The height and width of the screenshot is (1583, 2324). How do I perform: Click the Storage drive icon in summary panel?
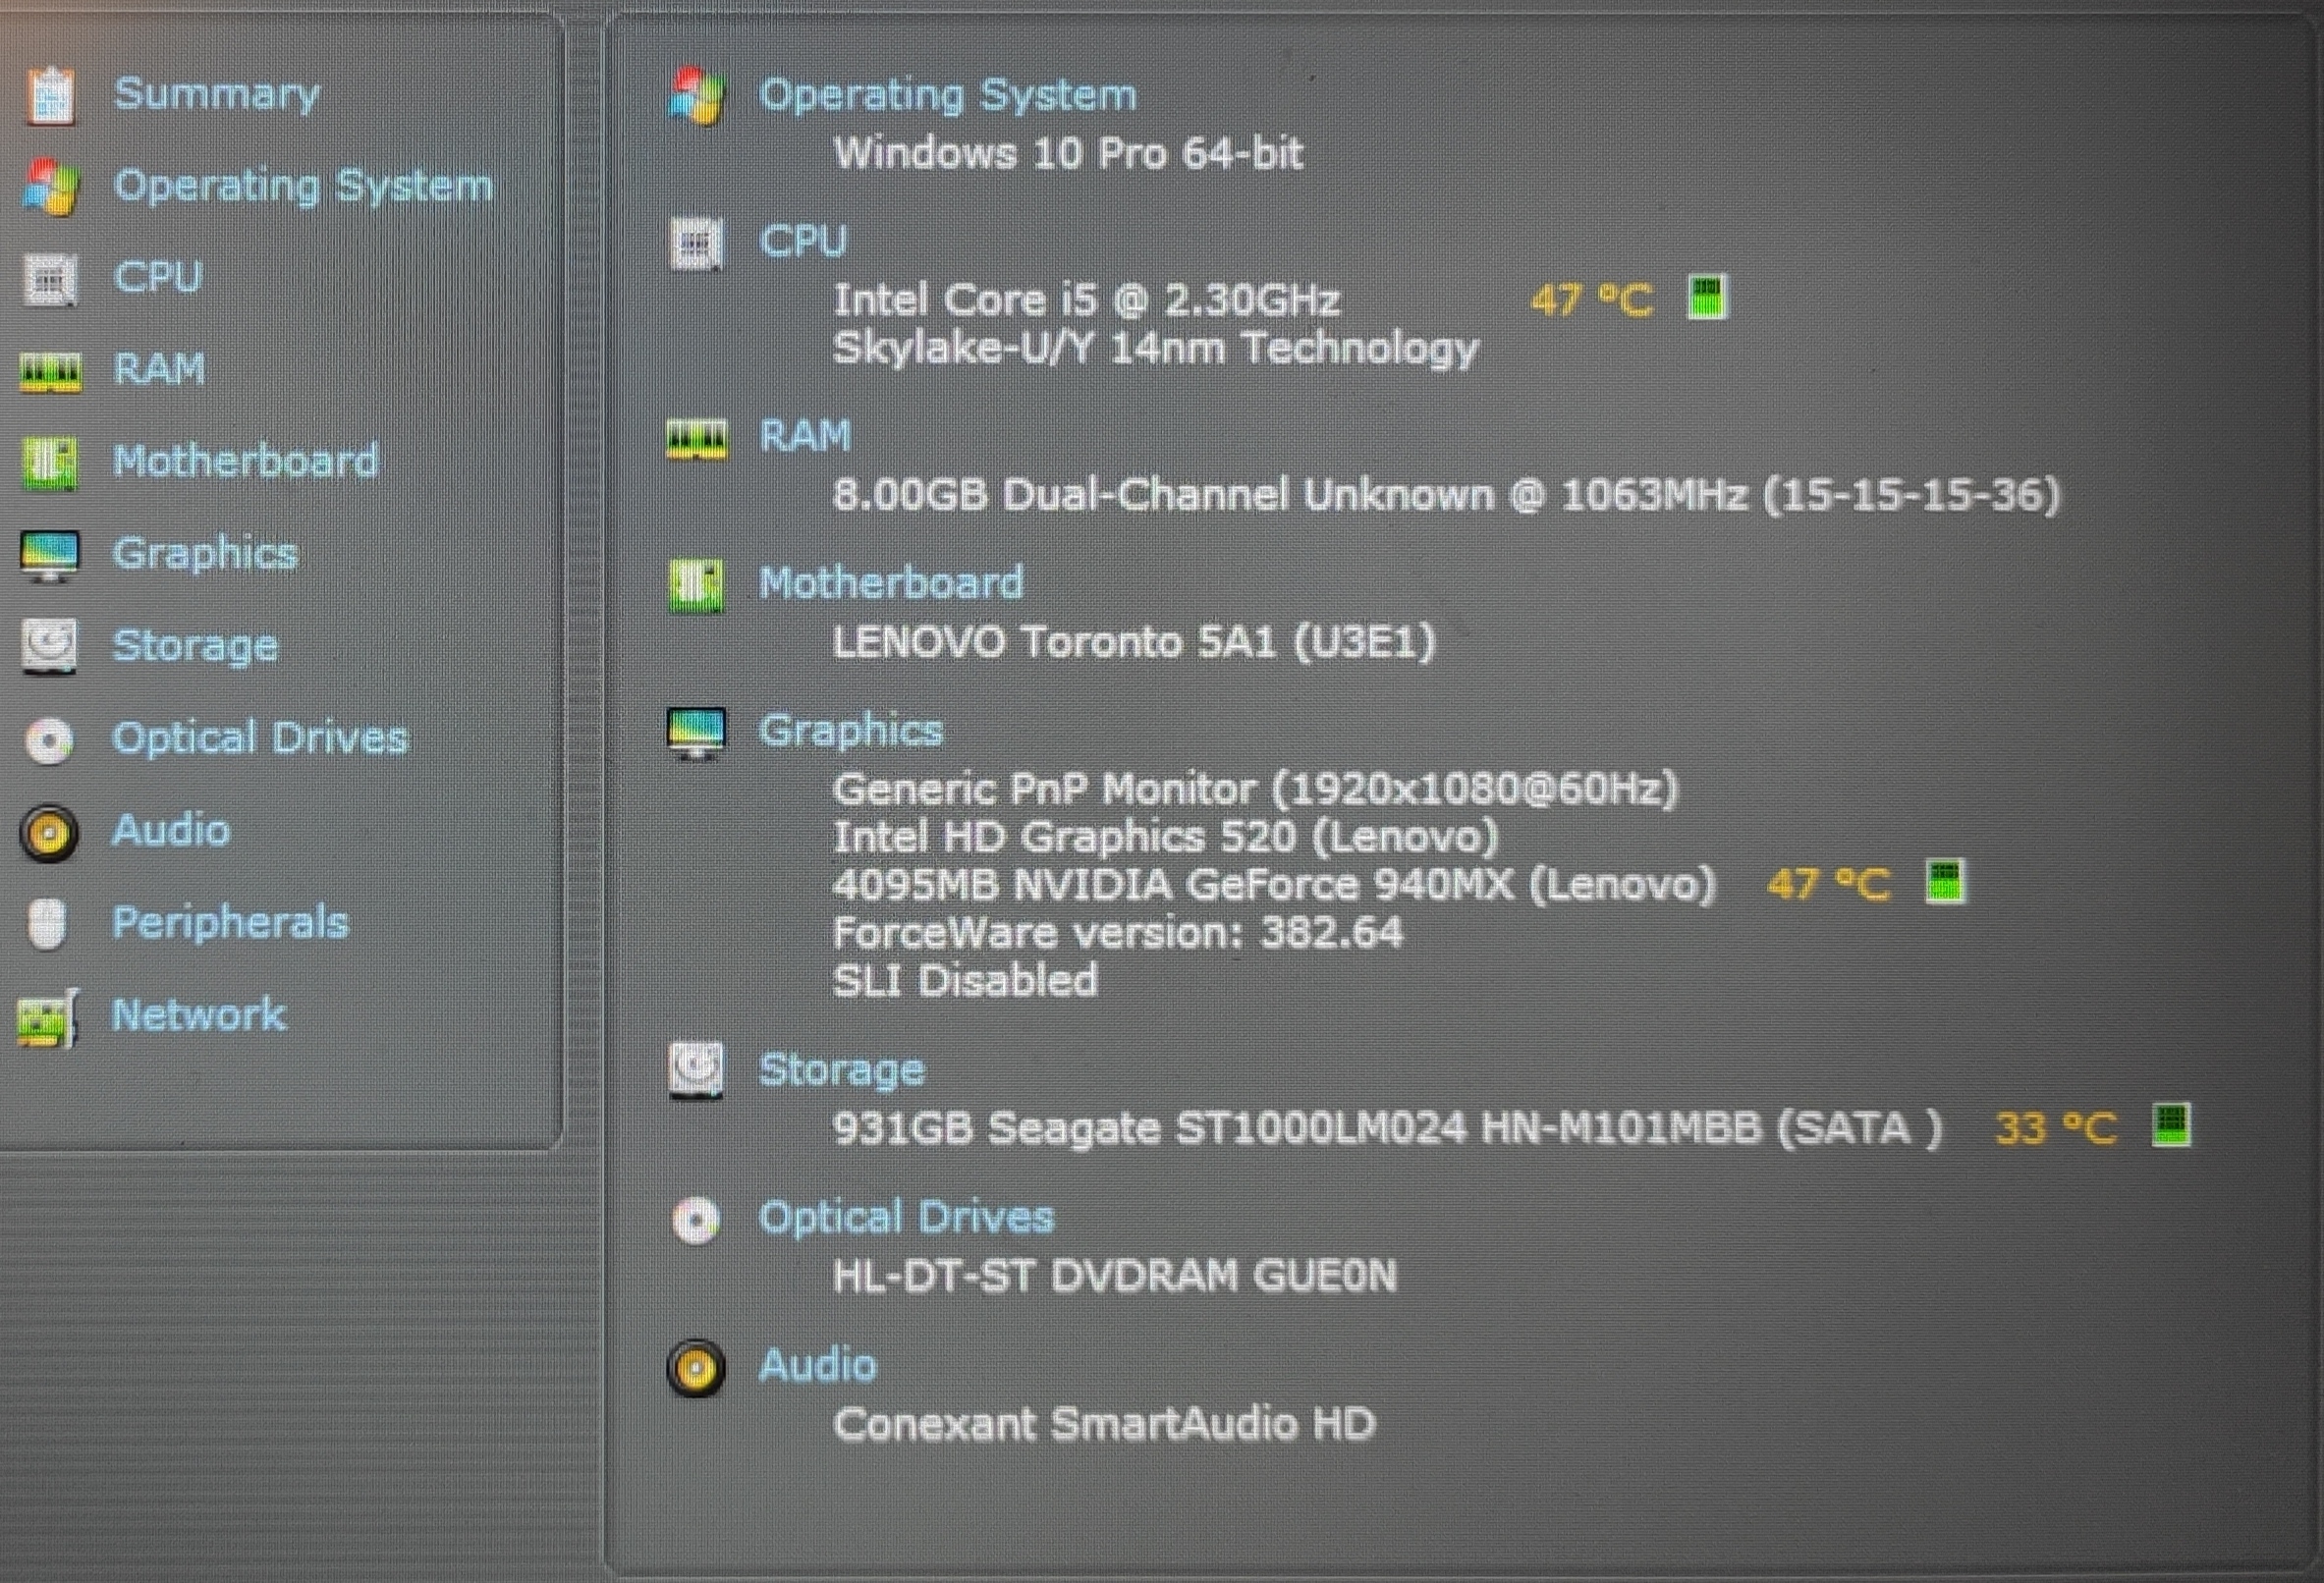click(x=696, y=1071)
